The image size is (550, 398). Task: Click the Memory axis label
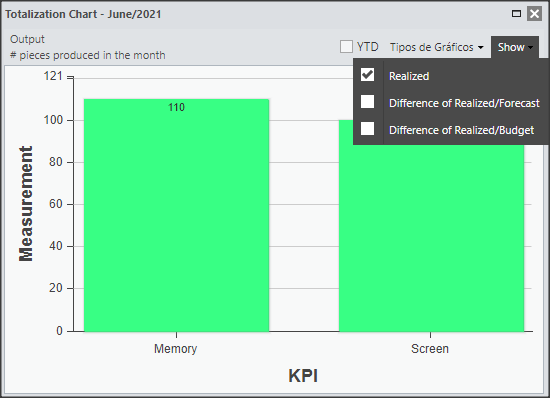coord(175,349)
